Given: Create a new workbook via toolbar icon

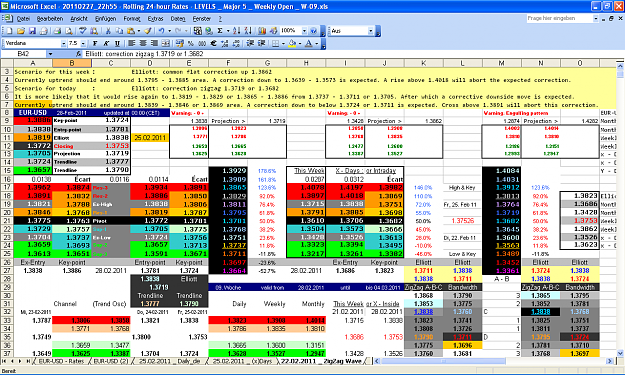Looking at the screenshot, I should pos(9,31).
